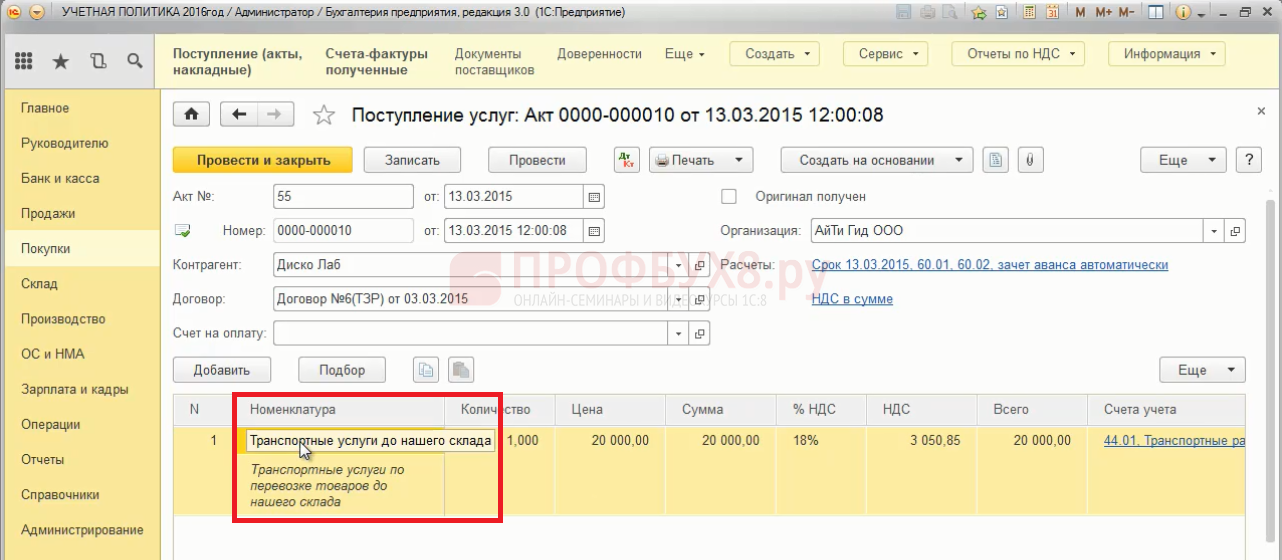Click the copy rows icon
This screenshot has width=1282, height=560.
point(426,370)
